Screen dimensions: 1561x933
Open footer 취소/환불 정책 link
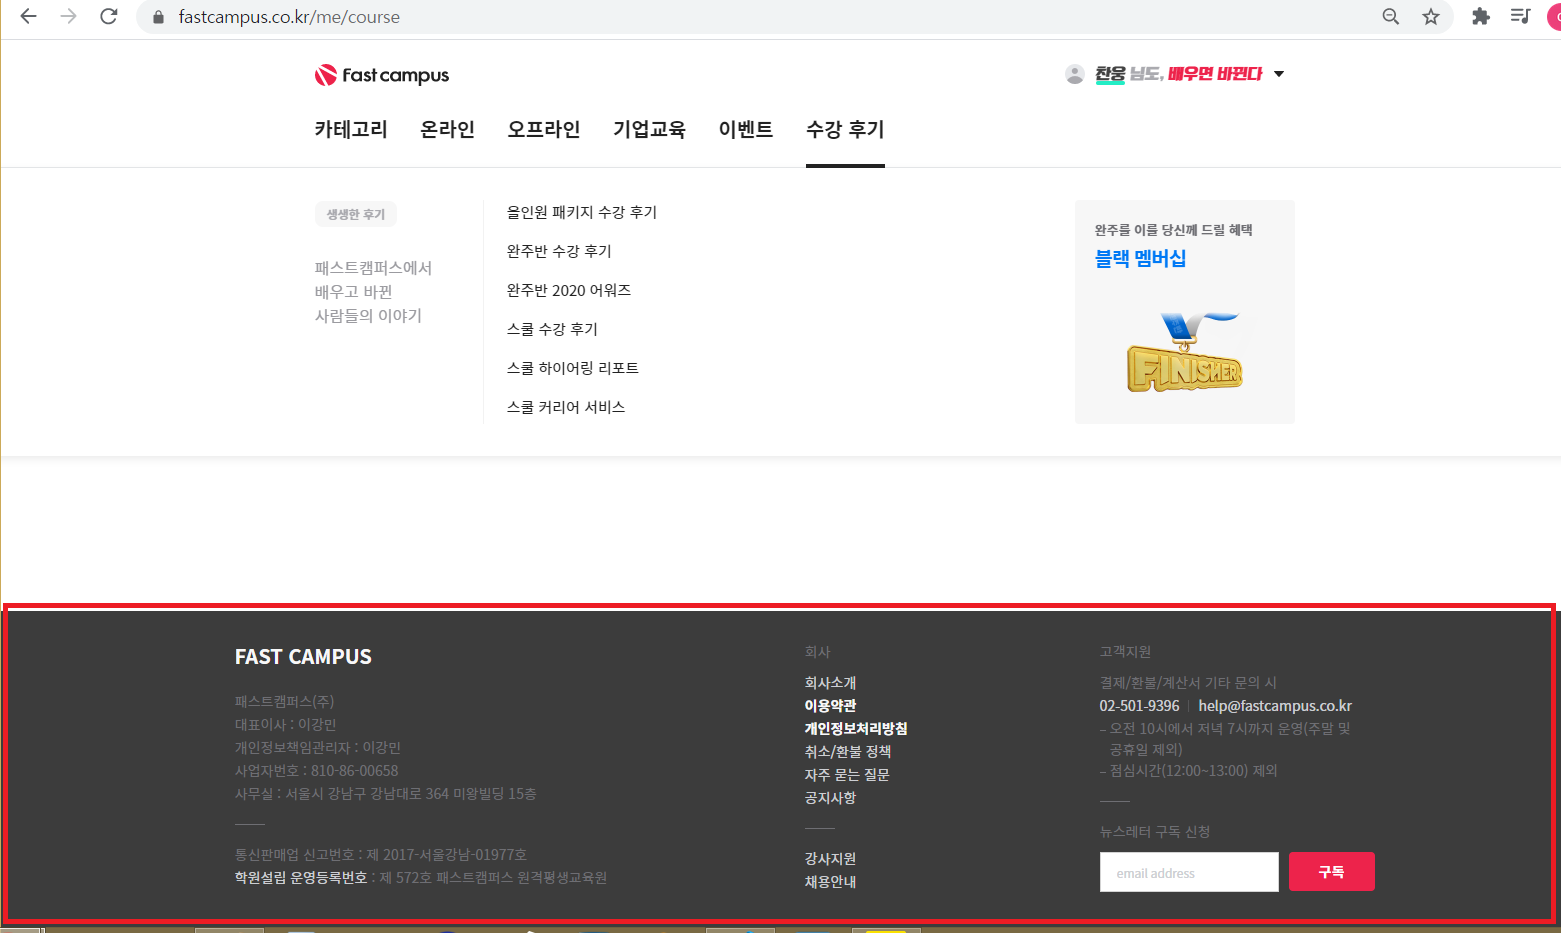pyautogui.click(x=848, y=752)
